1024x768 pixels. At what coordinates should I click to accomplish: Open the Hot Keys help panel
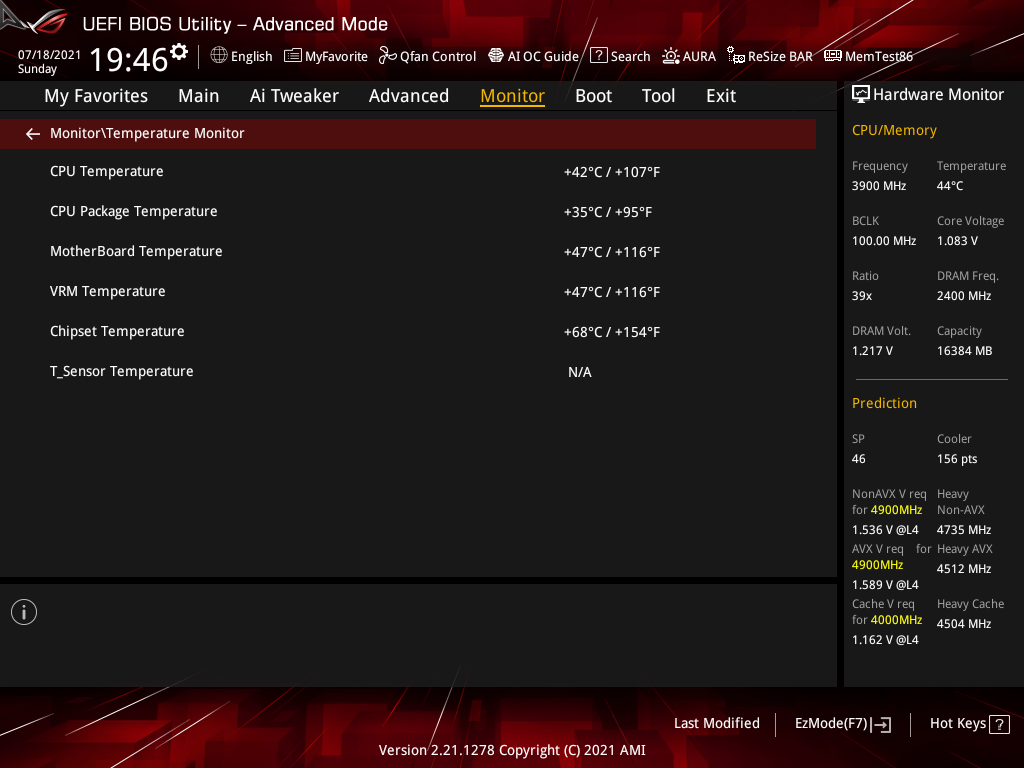(x=968, y=723)
